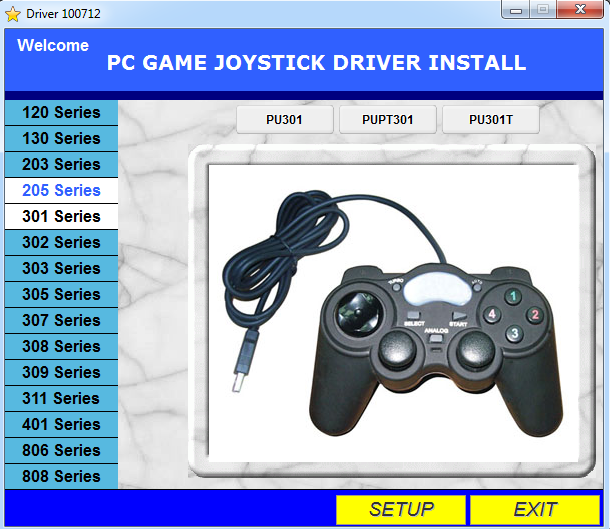
Task: Pick the 305 Series option
Action: coord(61,294)
